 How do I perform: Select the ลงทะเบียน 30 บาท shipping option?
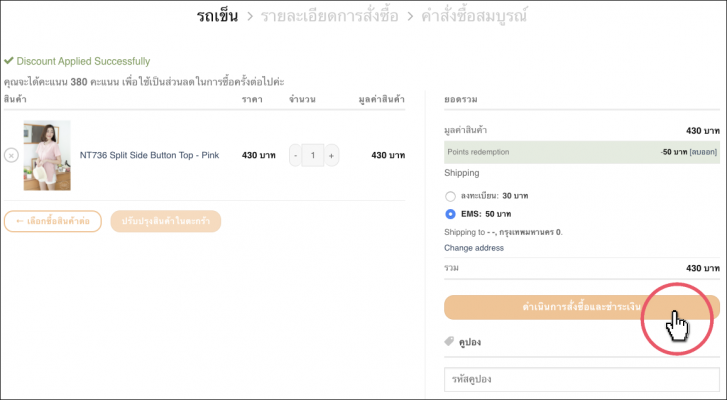point(451,196)
